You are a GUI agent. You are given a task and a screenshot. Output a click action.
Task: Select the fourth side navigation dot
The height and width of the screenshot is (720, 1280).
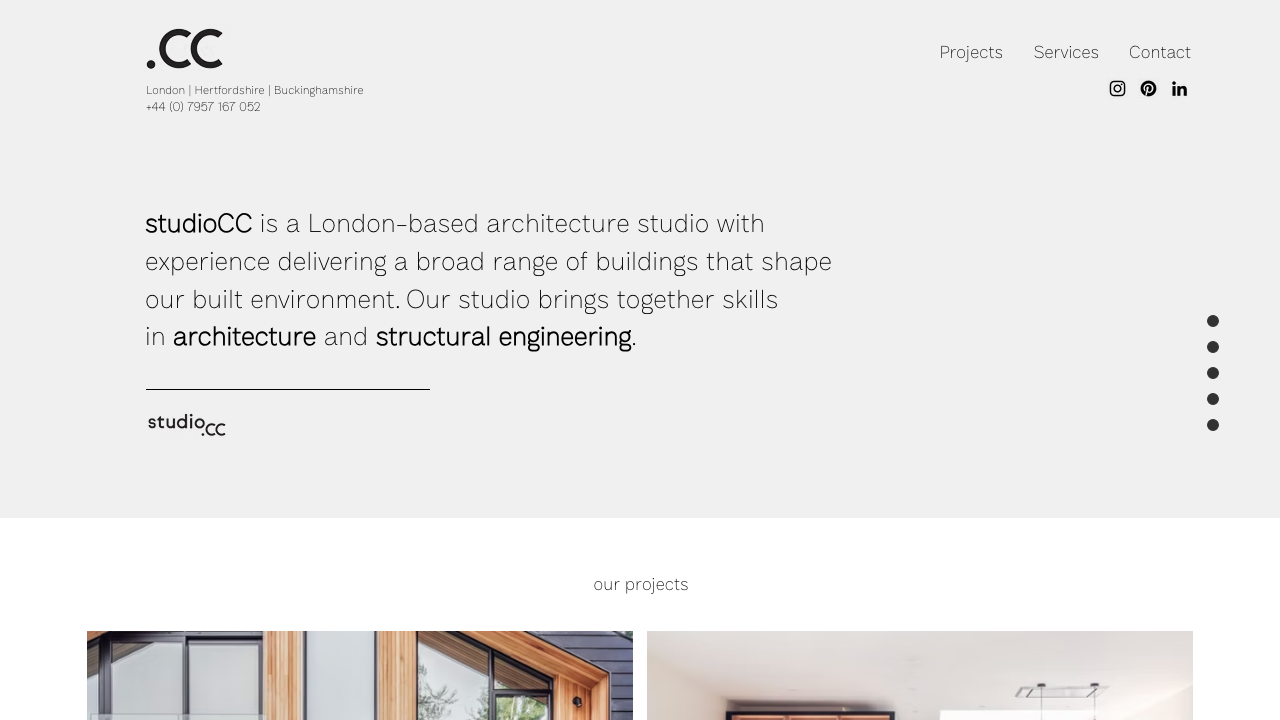[x=1213, y=399]
